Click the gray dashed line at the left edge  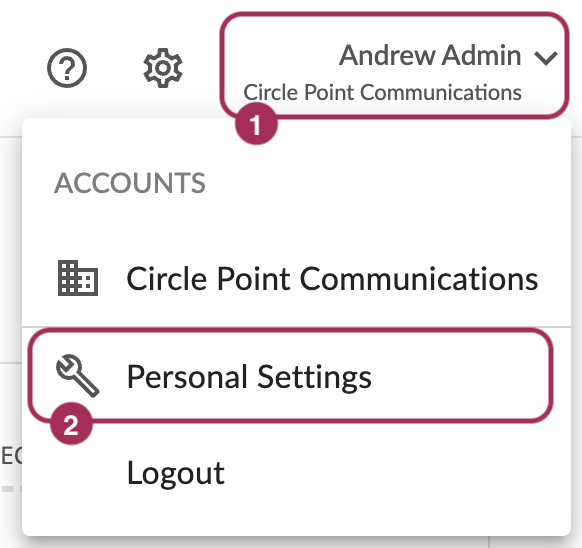[11, 489]
